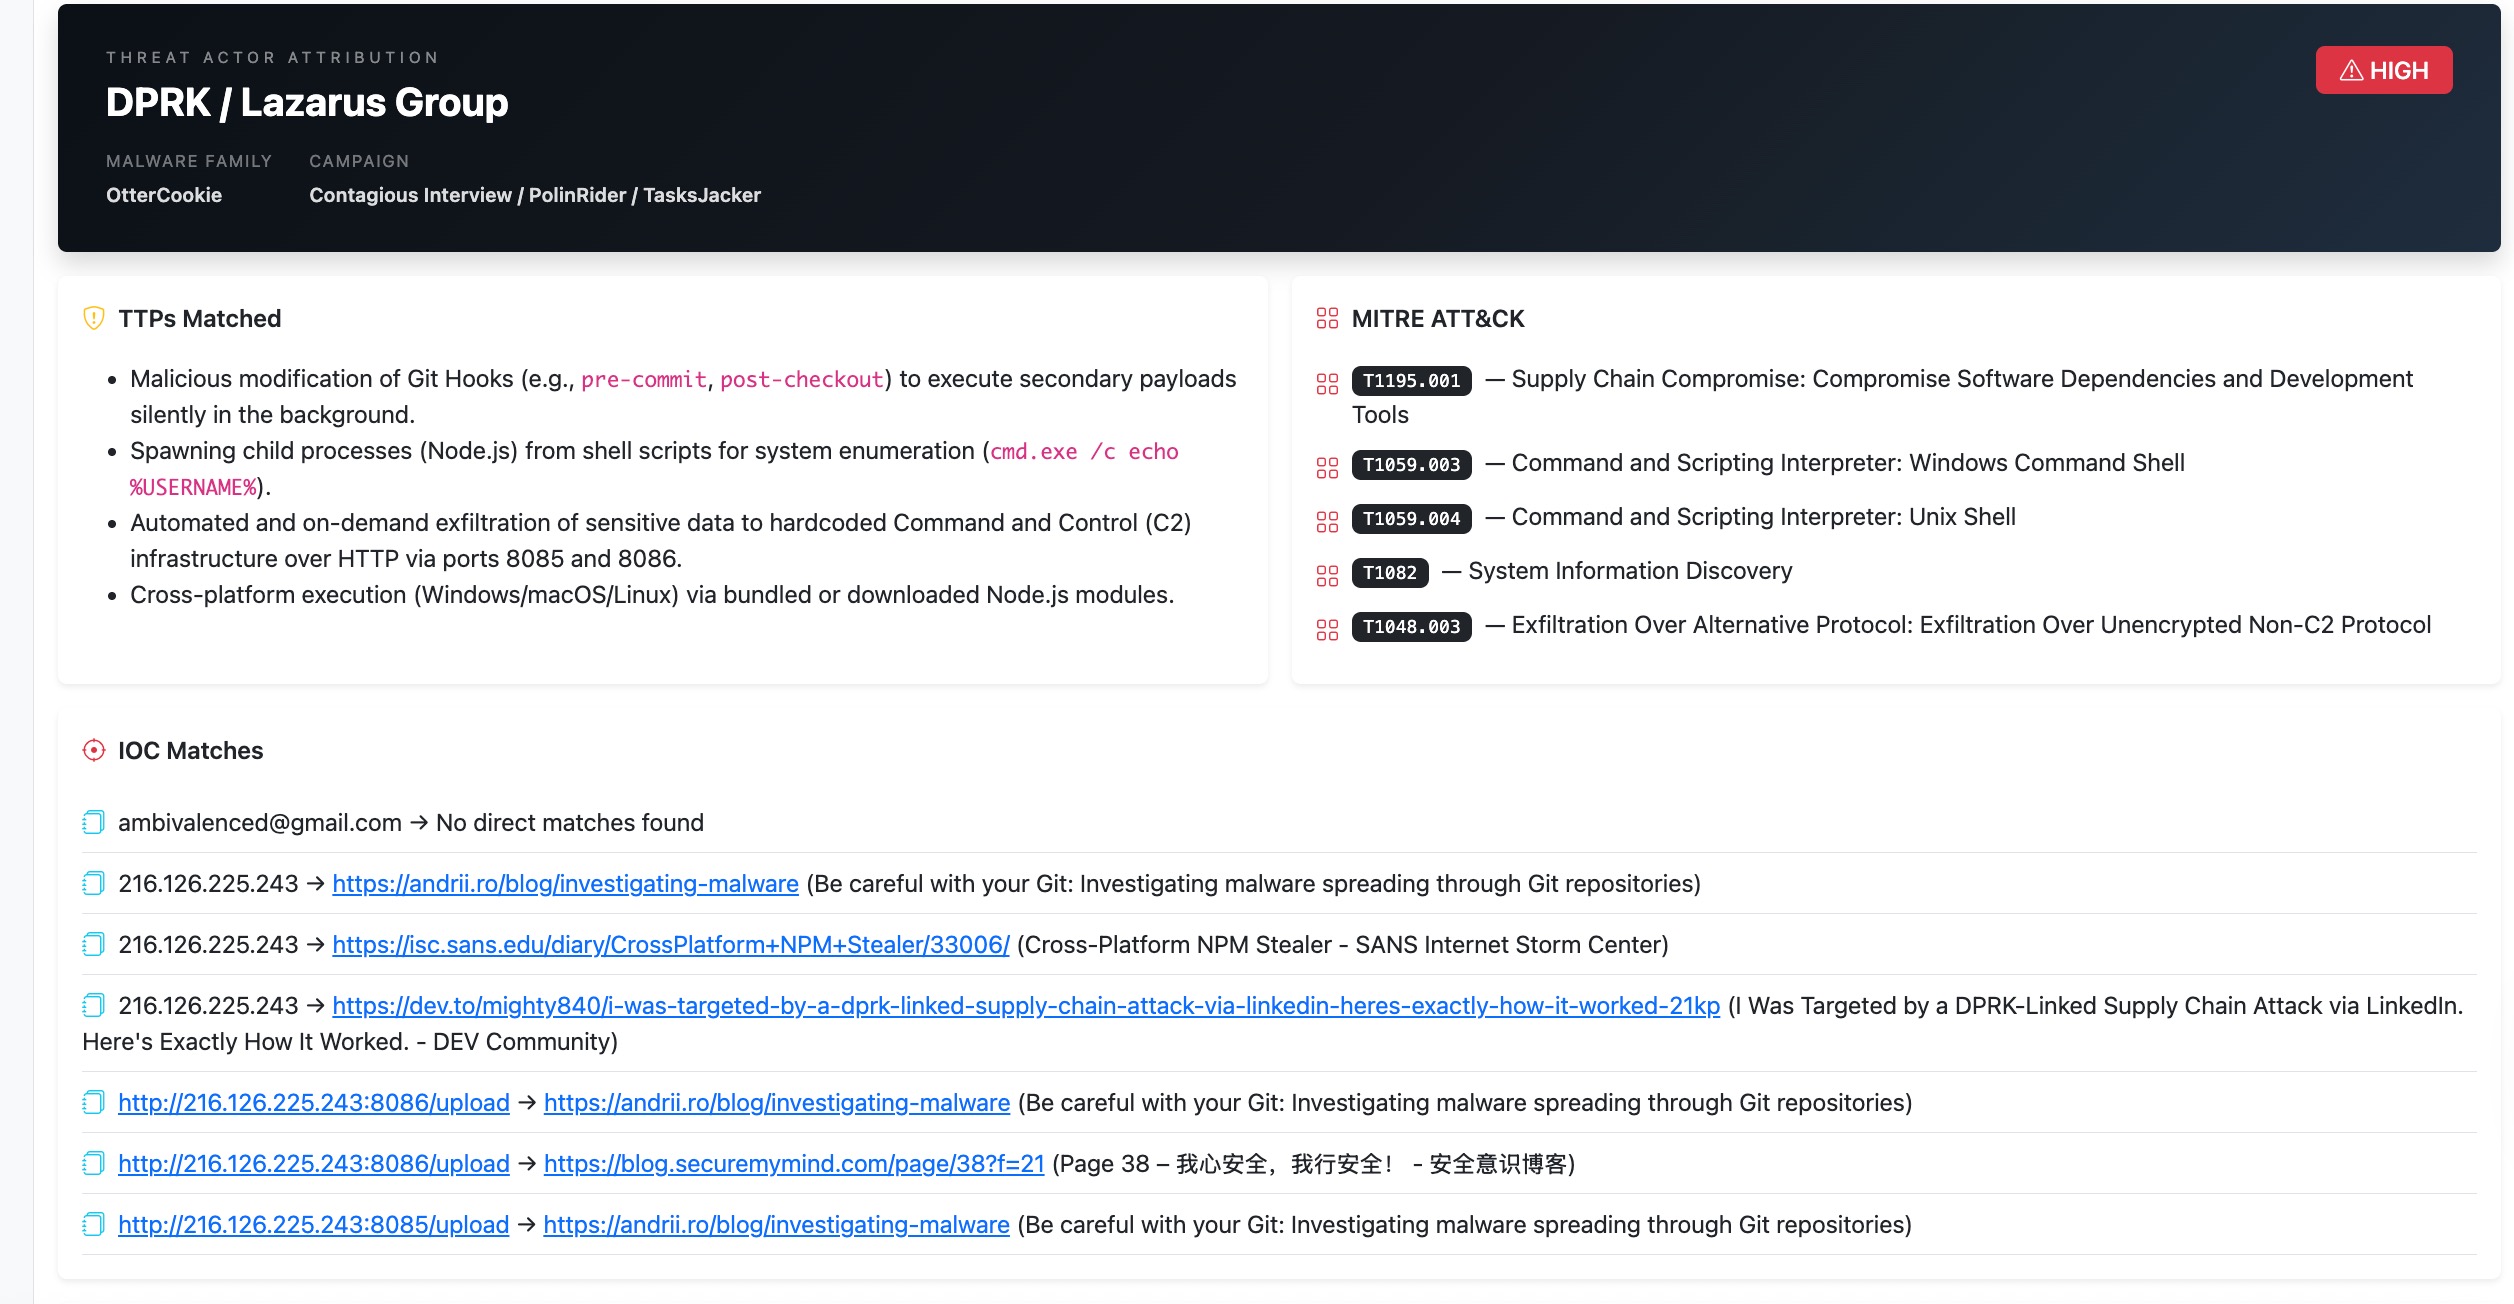The height and width of the screenshot is (1304, 2514).
Task: Open the isc.sans.edu CrossPlatform NPM Stealer link
Action: click(x=671, y=945)
